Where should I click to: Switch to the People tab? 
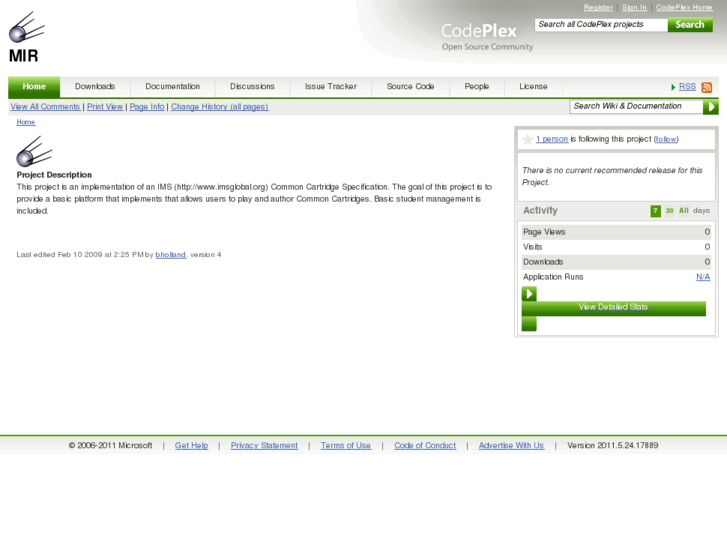point(477,87)
